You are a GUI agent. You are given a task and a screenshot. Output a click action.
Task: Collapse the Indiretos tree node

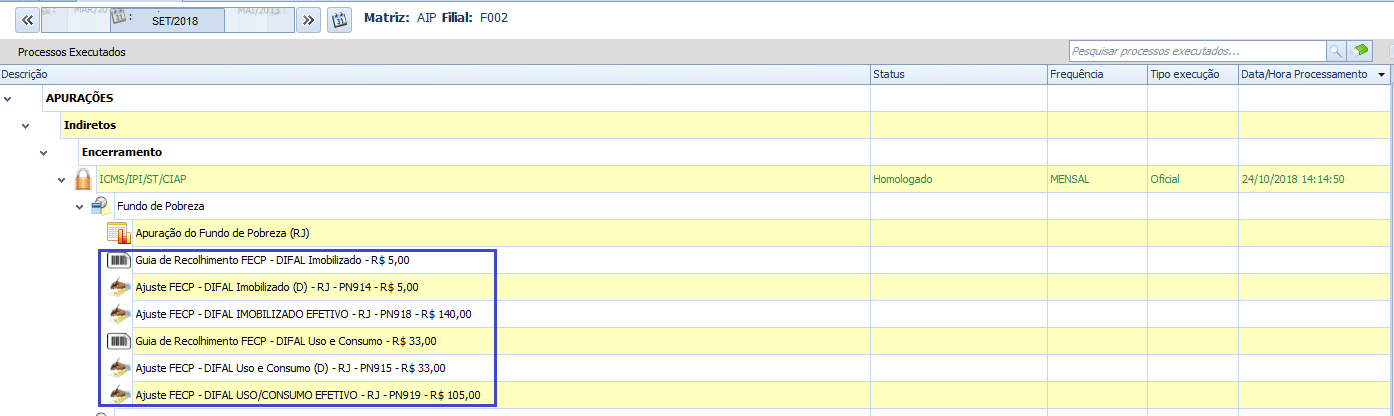pos(27,125)
